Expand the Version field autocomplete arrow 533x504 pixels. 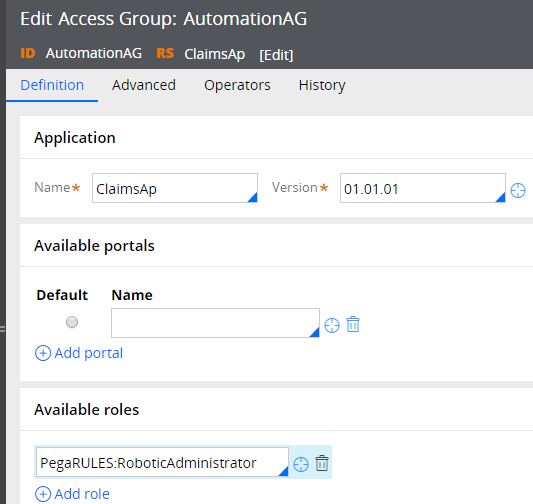(x=500, y=197)
